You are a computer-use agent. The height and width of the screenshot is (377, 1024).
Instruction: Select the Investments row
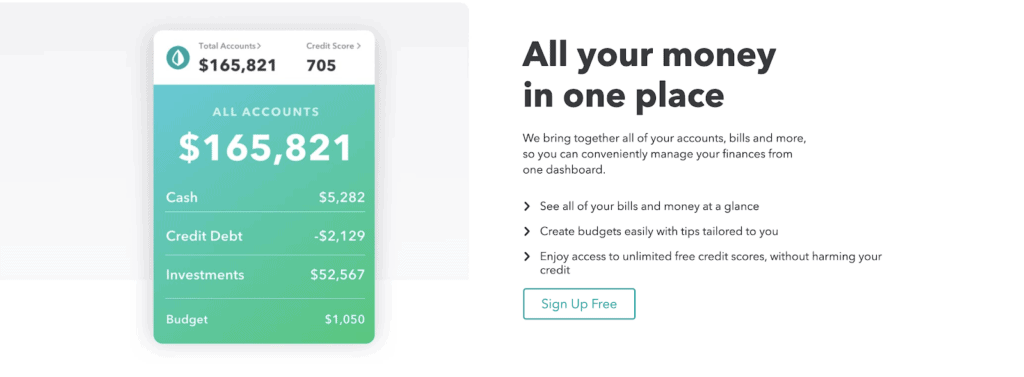click(x=265, y=275)
